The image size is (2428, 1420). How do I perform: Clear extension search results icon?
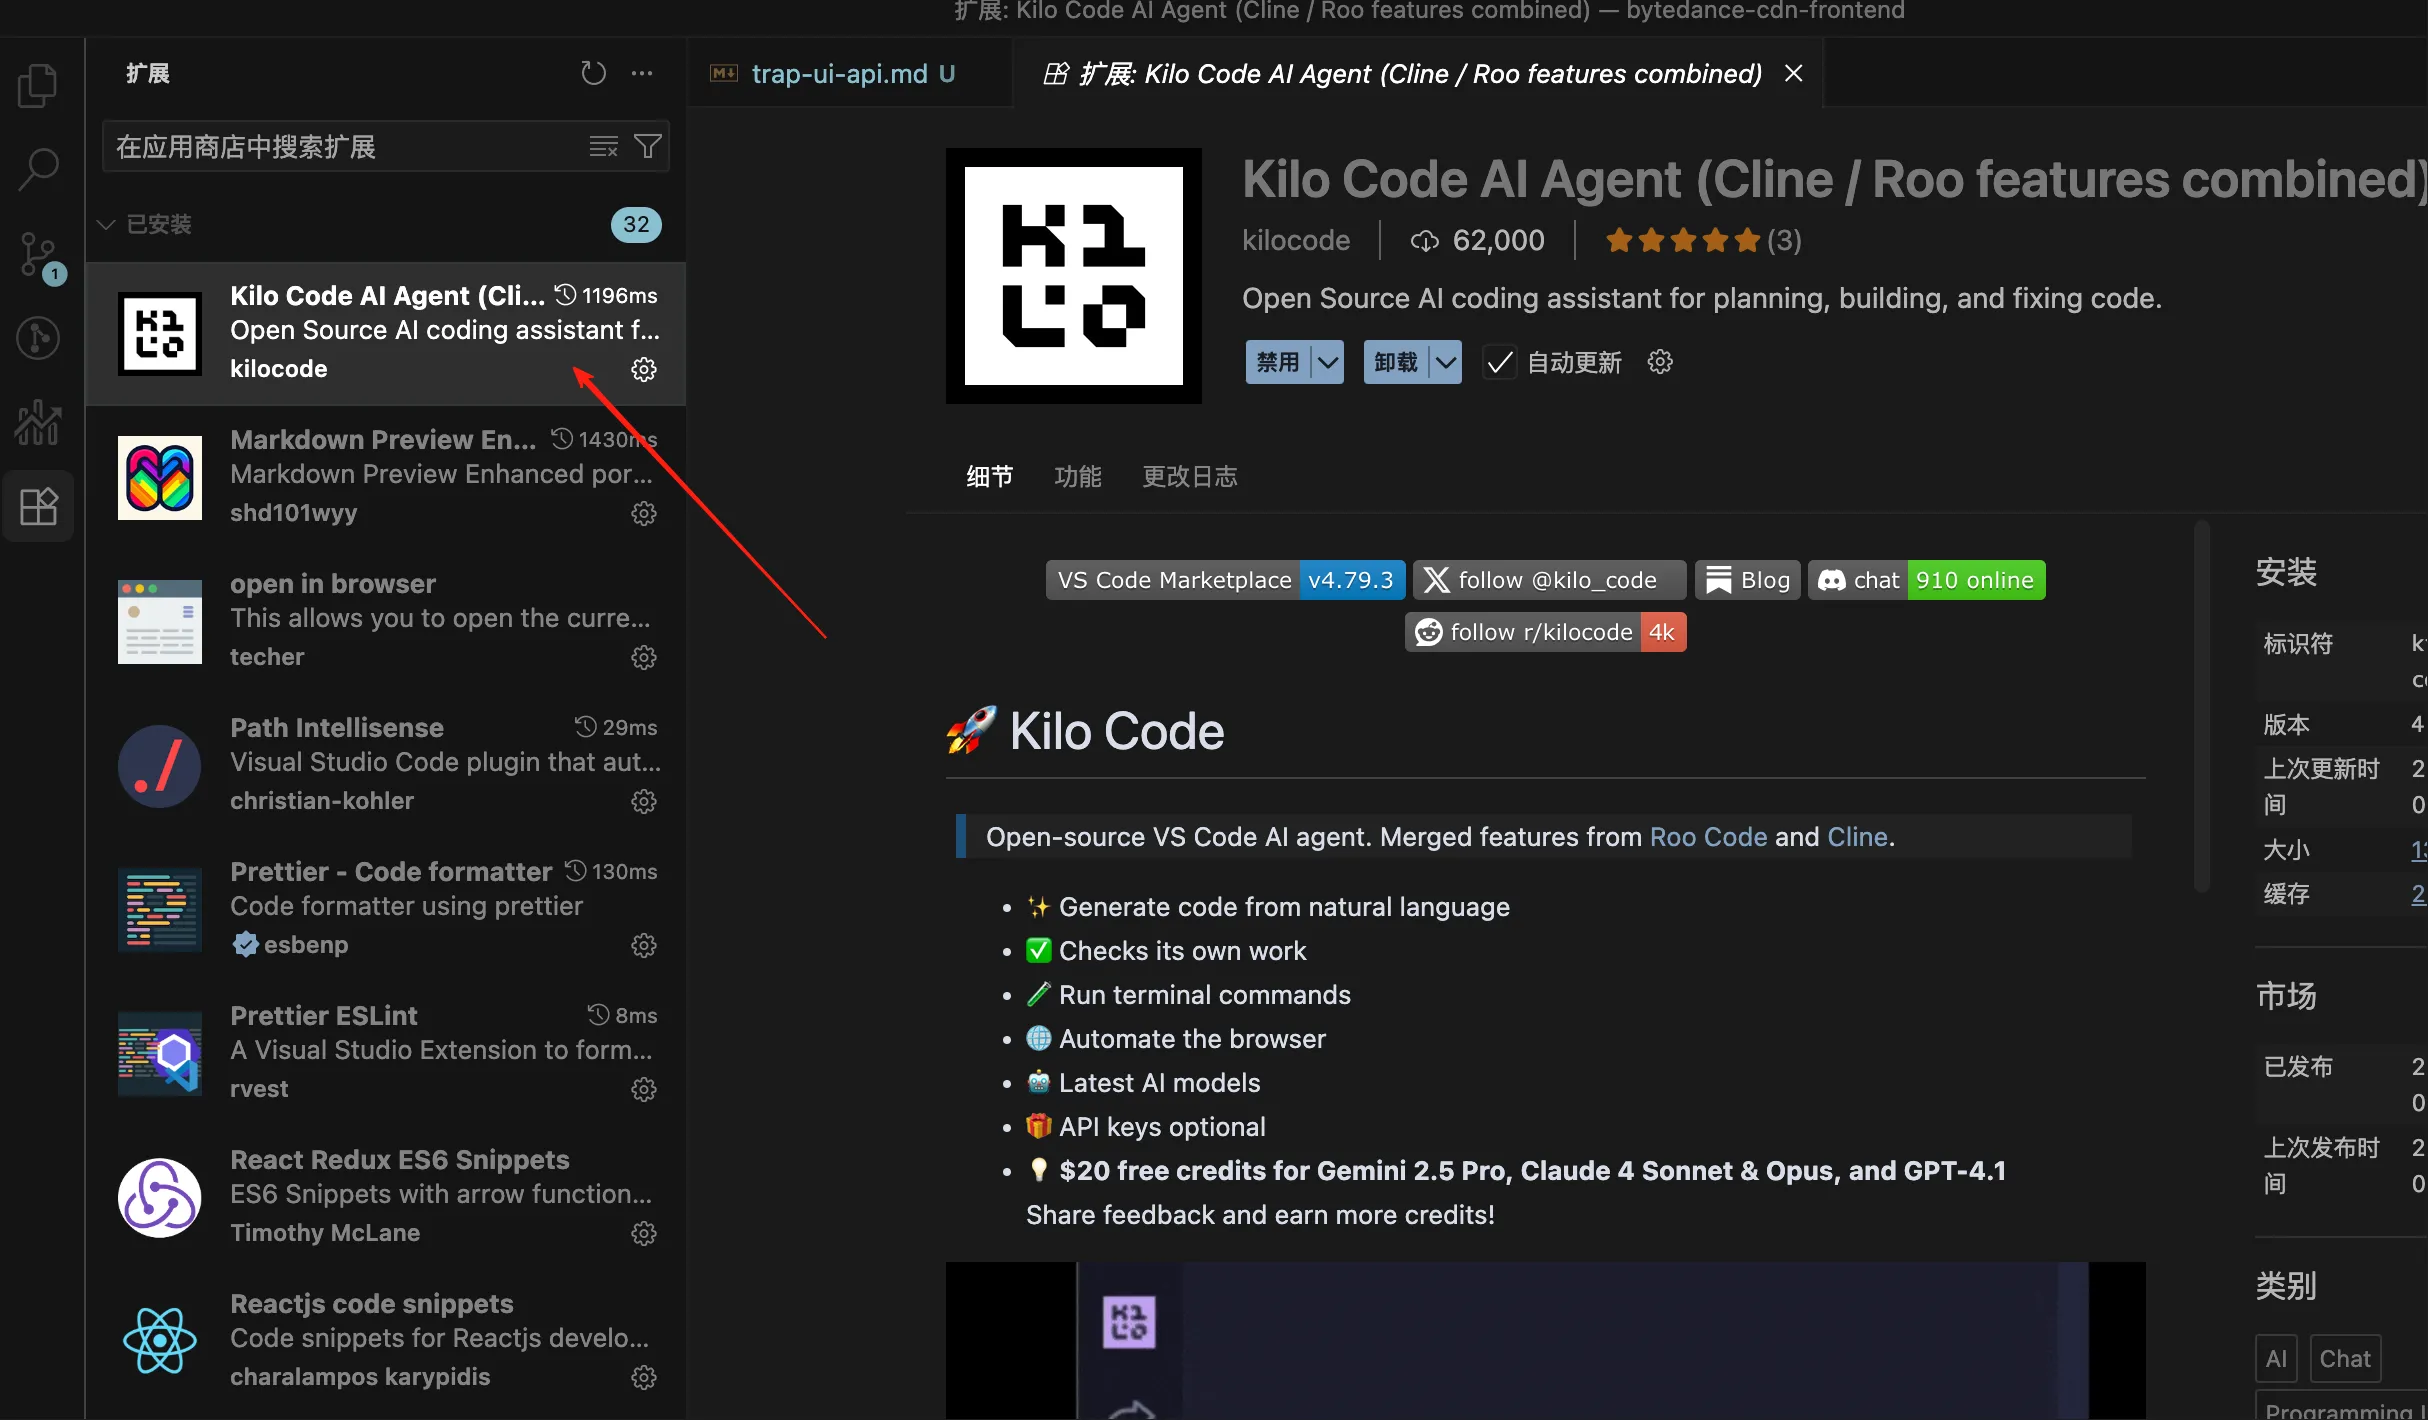[x=603, y=147]
